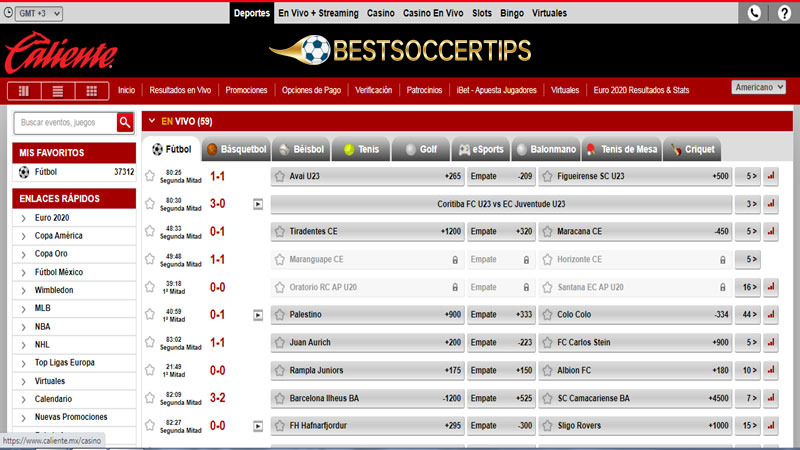Open the GMT +3 timezone dropdown
Screen dimensions: 800x450
coord(39,13)
